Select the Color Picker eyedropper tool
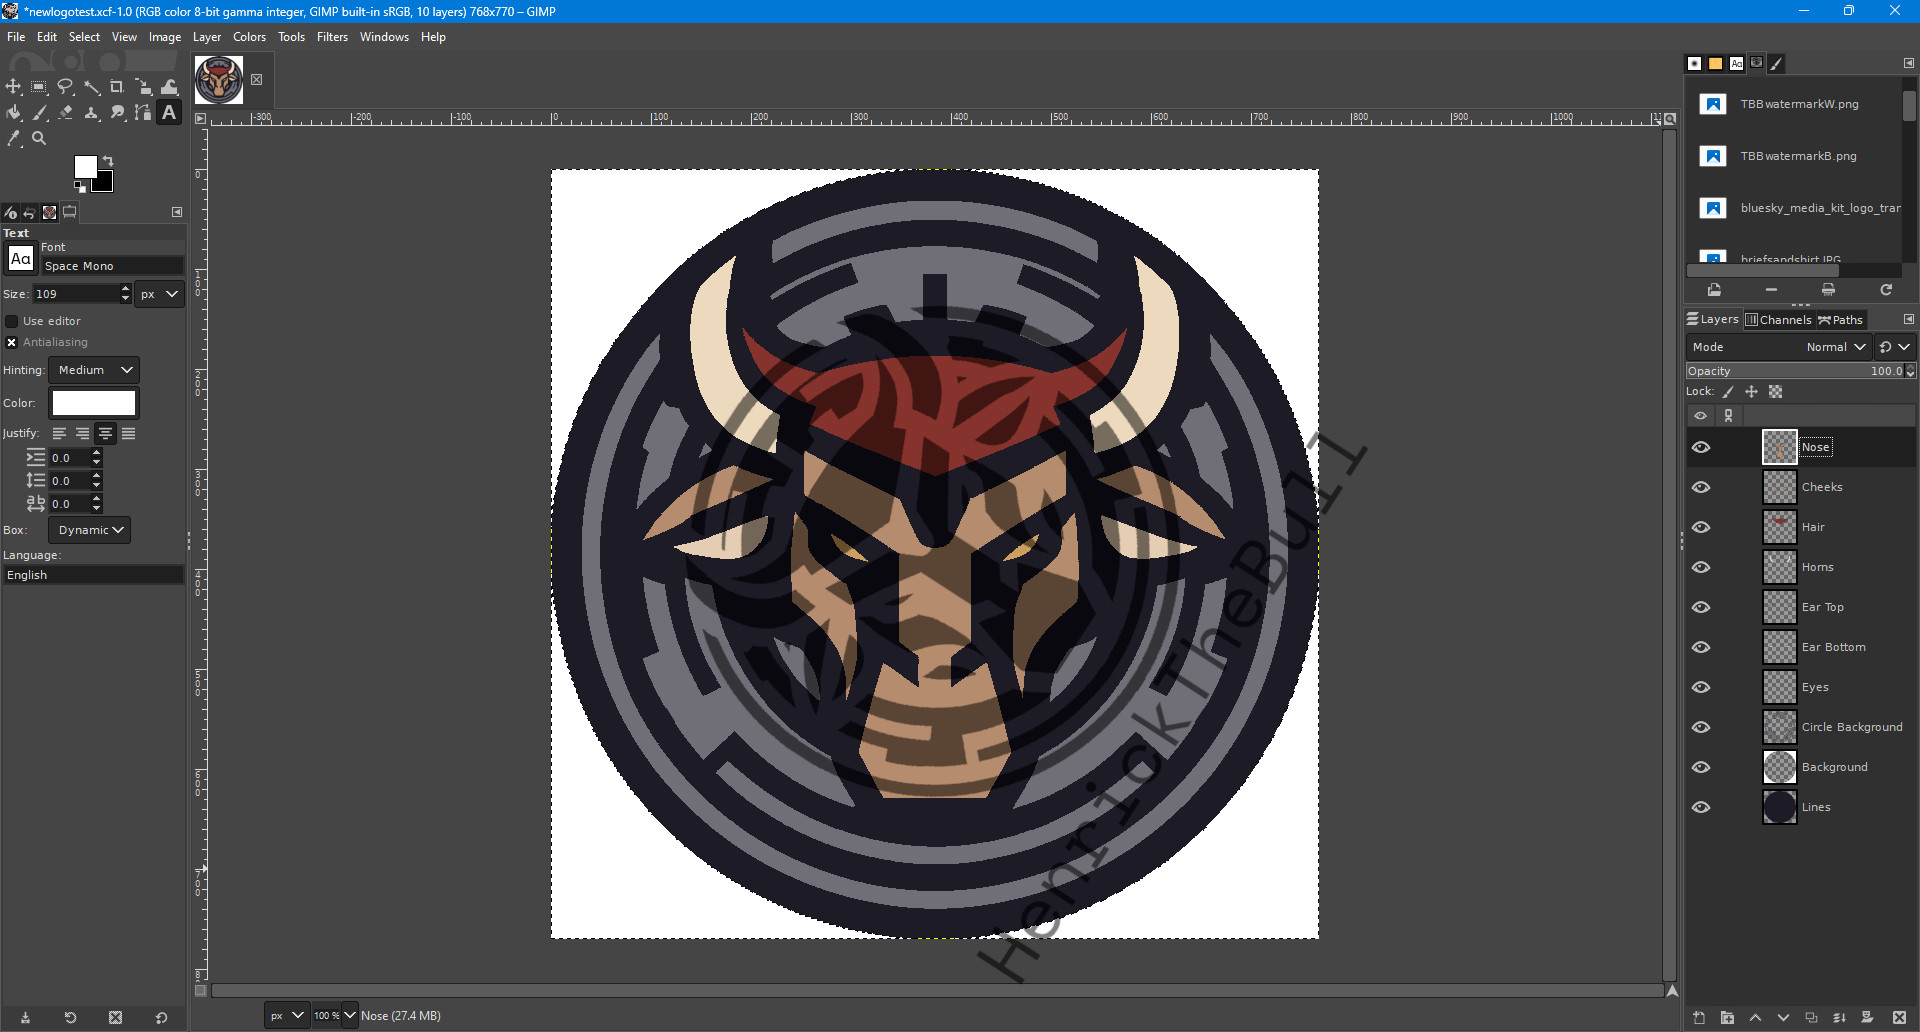This screenshot has height=1032, width=1920. click(x=13, y=139)
